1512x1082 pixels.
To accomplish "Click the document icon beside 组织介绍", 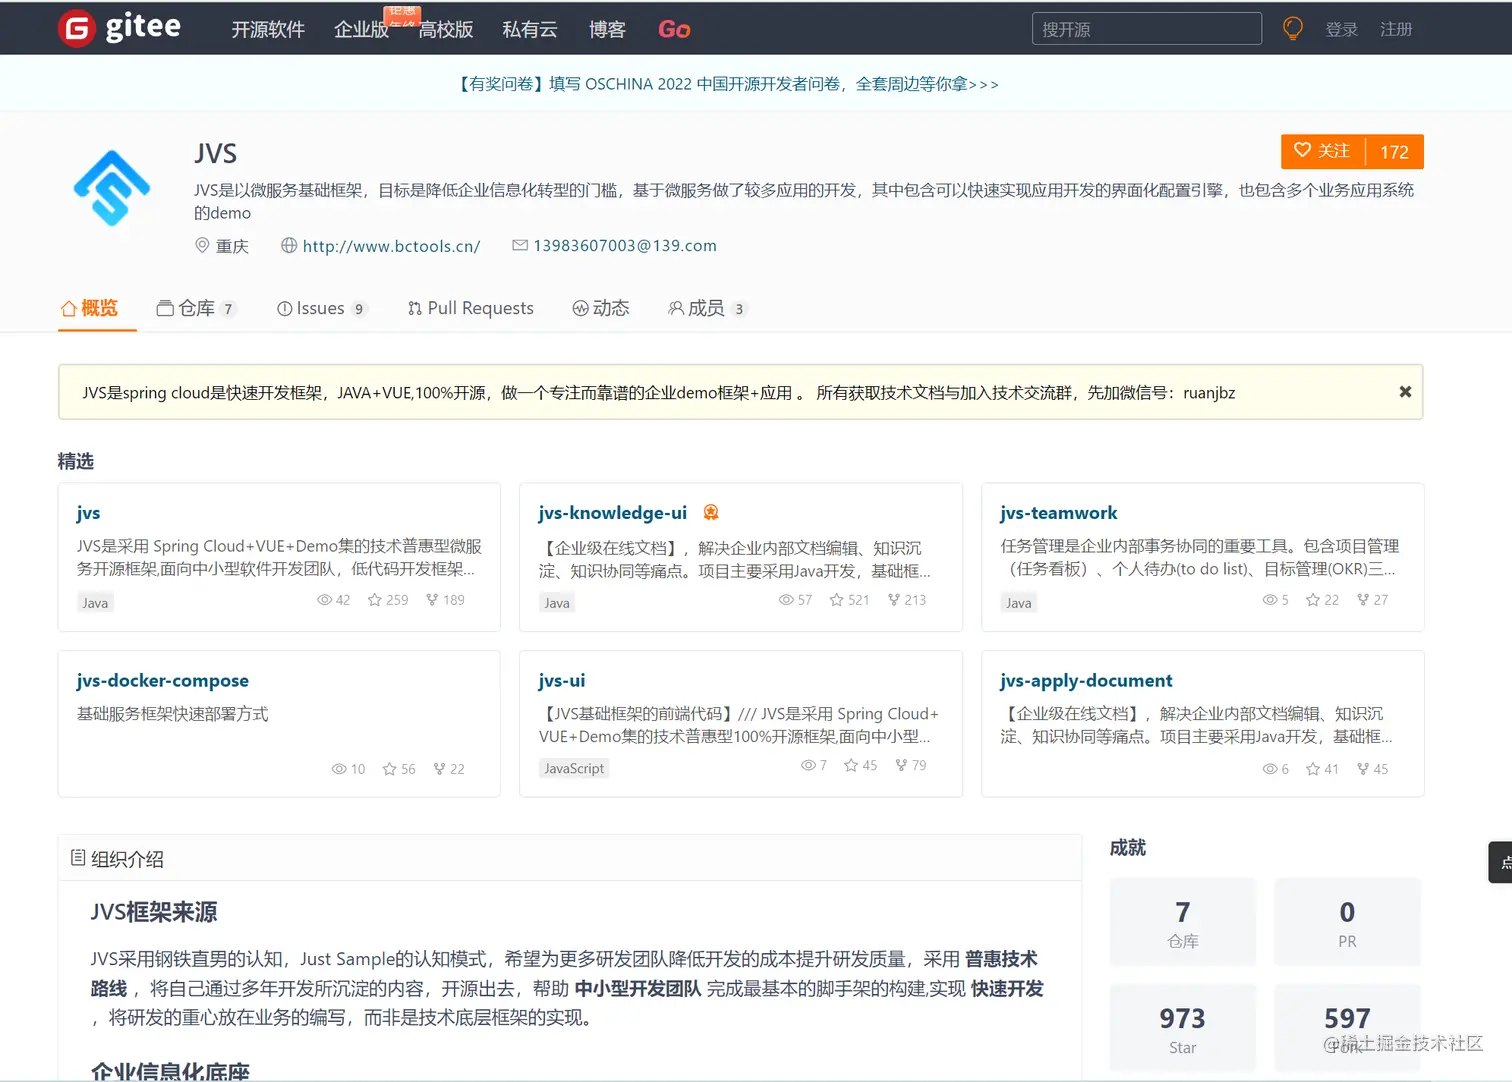I will [78, 858].
